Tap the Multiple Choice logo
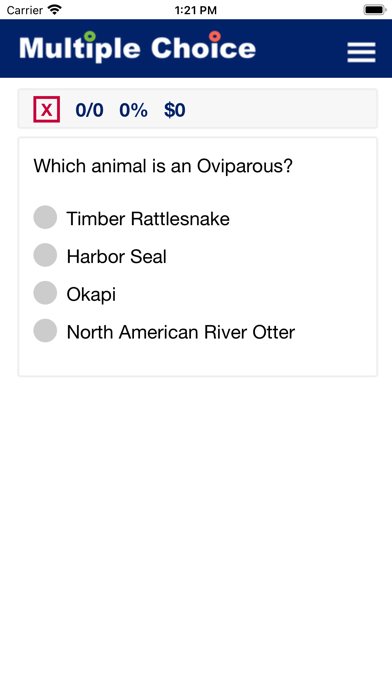392x696 pixels. pyautogui.click(x=138, y=47)
